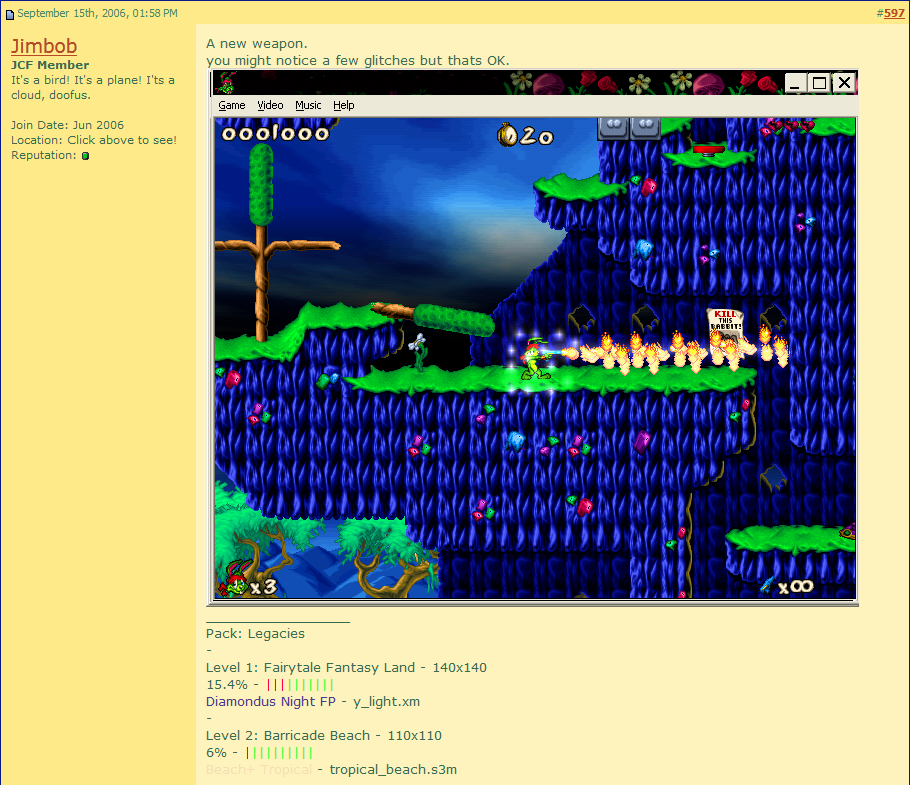Click the y_light.xm file name
Screen dimensions: 910x785
387,701
